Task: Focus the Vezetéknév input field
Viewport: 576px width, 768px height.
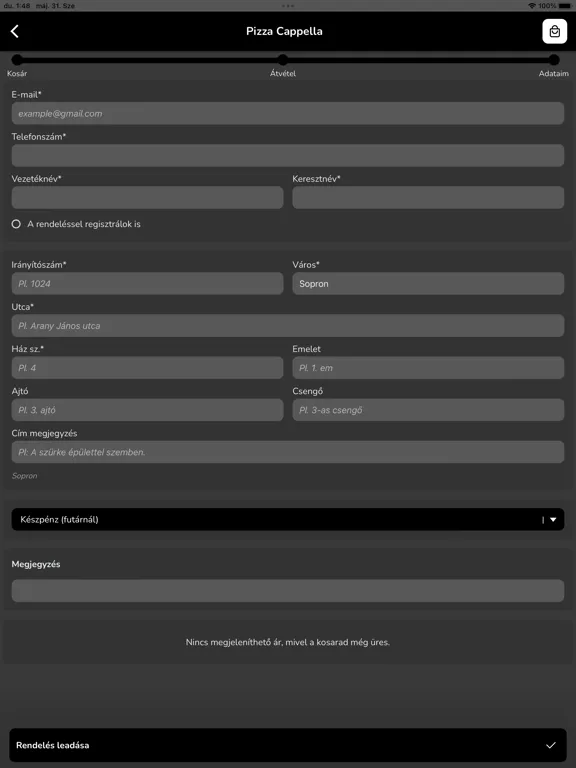Action: click(x=147, y=197)
